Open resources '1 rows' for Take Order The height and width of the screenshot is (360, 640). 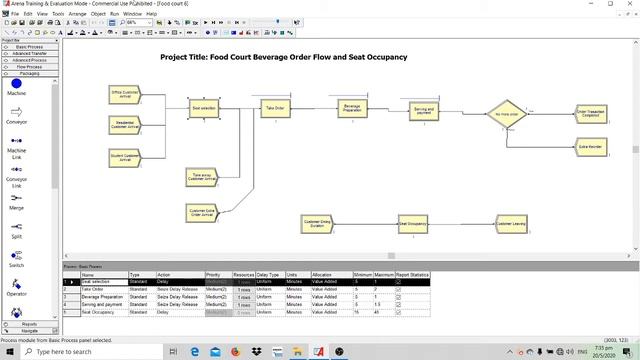pos(244,290)
